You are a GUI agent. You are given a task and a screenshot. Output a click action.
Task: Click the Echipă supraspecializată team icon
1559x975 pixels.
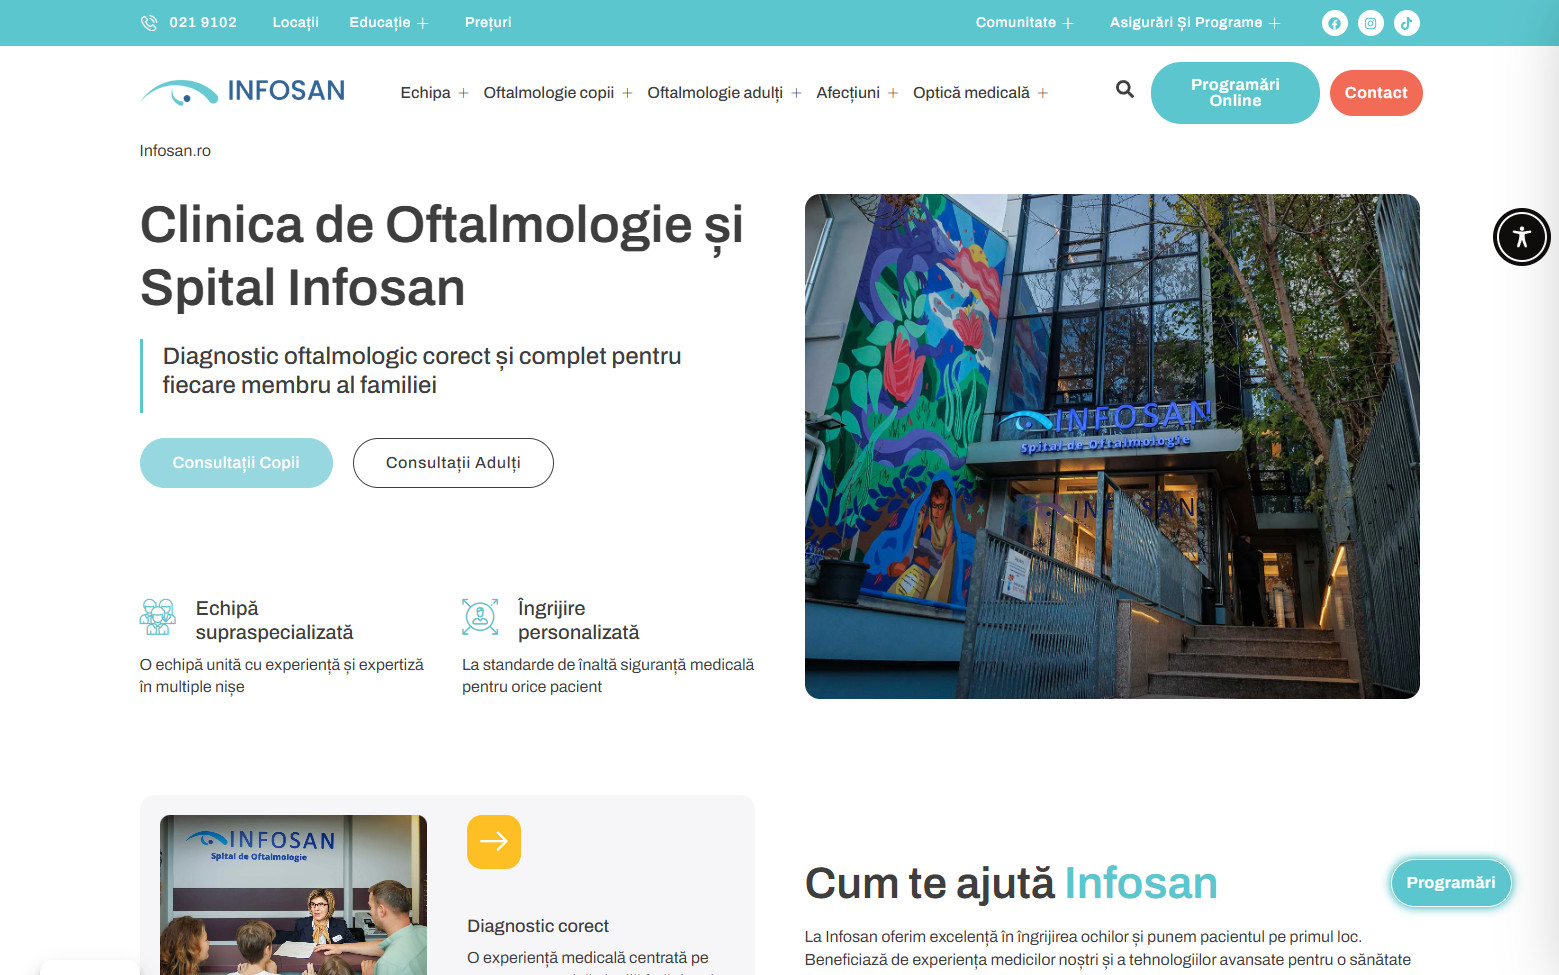(157, 617)
